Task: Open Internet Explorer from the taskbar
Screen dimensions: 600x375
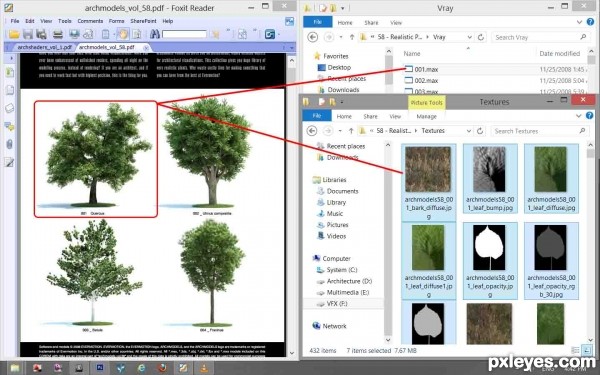Action: [x=141, y=368]
